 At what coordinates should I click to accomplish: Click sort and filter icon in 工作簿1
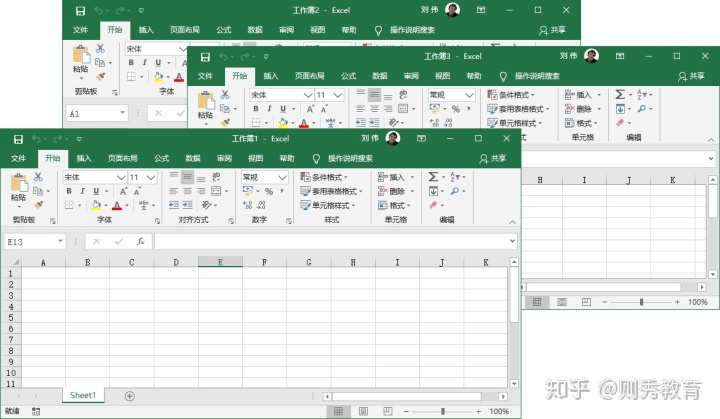pyautogui.click(x=455, y=177)
